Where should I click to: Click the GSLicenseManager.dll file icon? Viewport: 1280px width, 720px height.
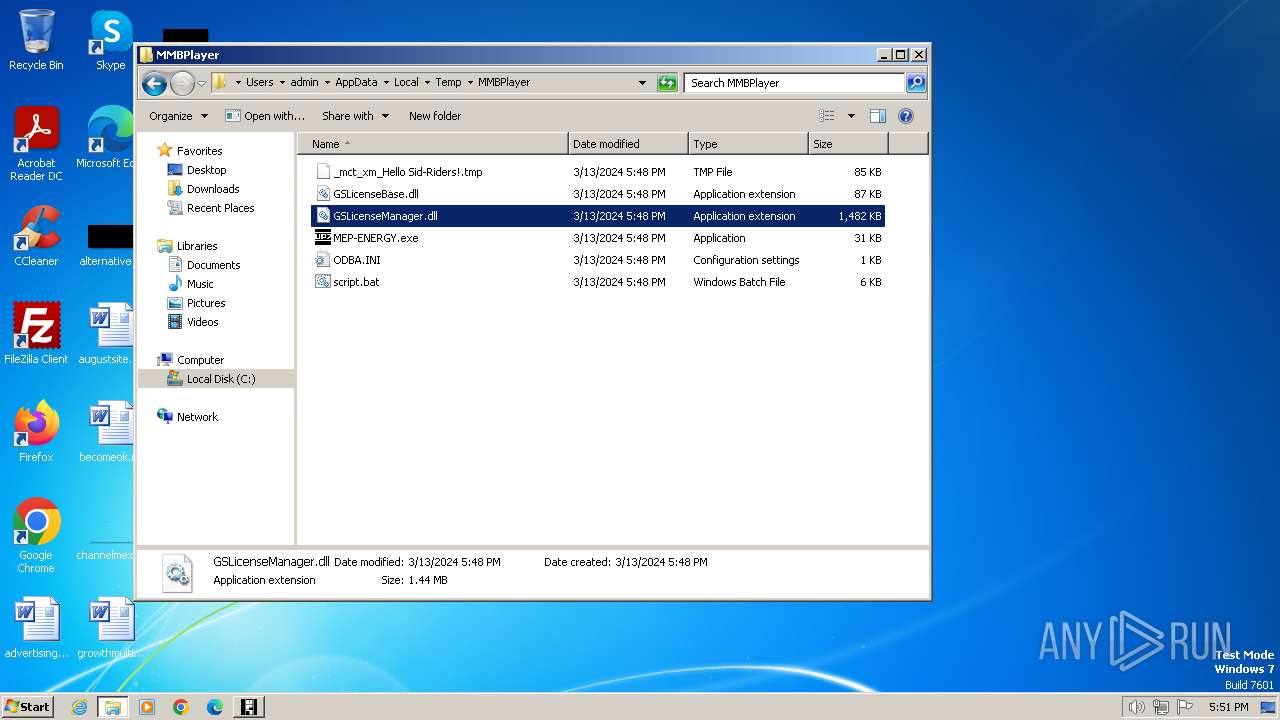pos(323,216)
